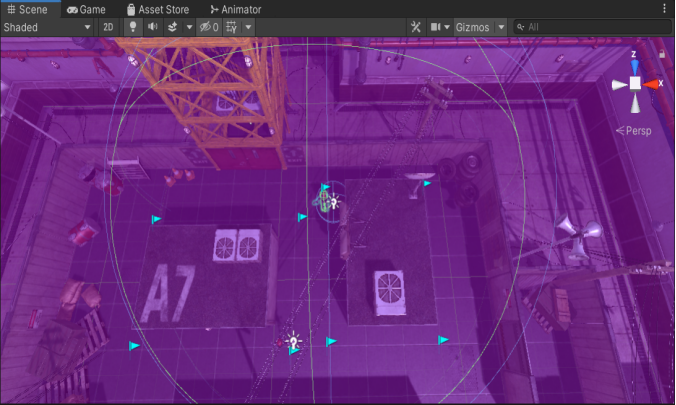Expand the Gizmos dropdown arrow

click(x=501, y=27)
